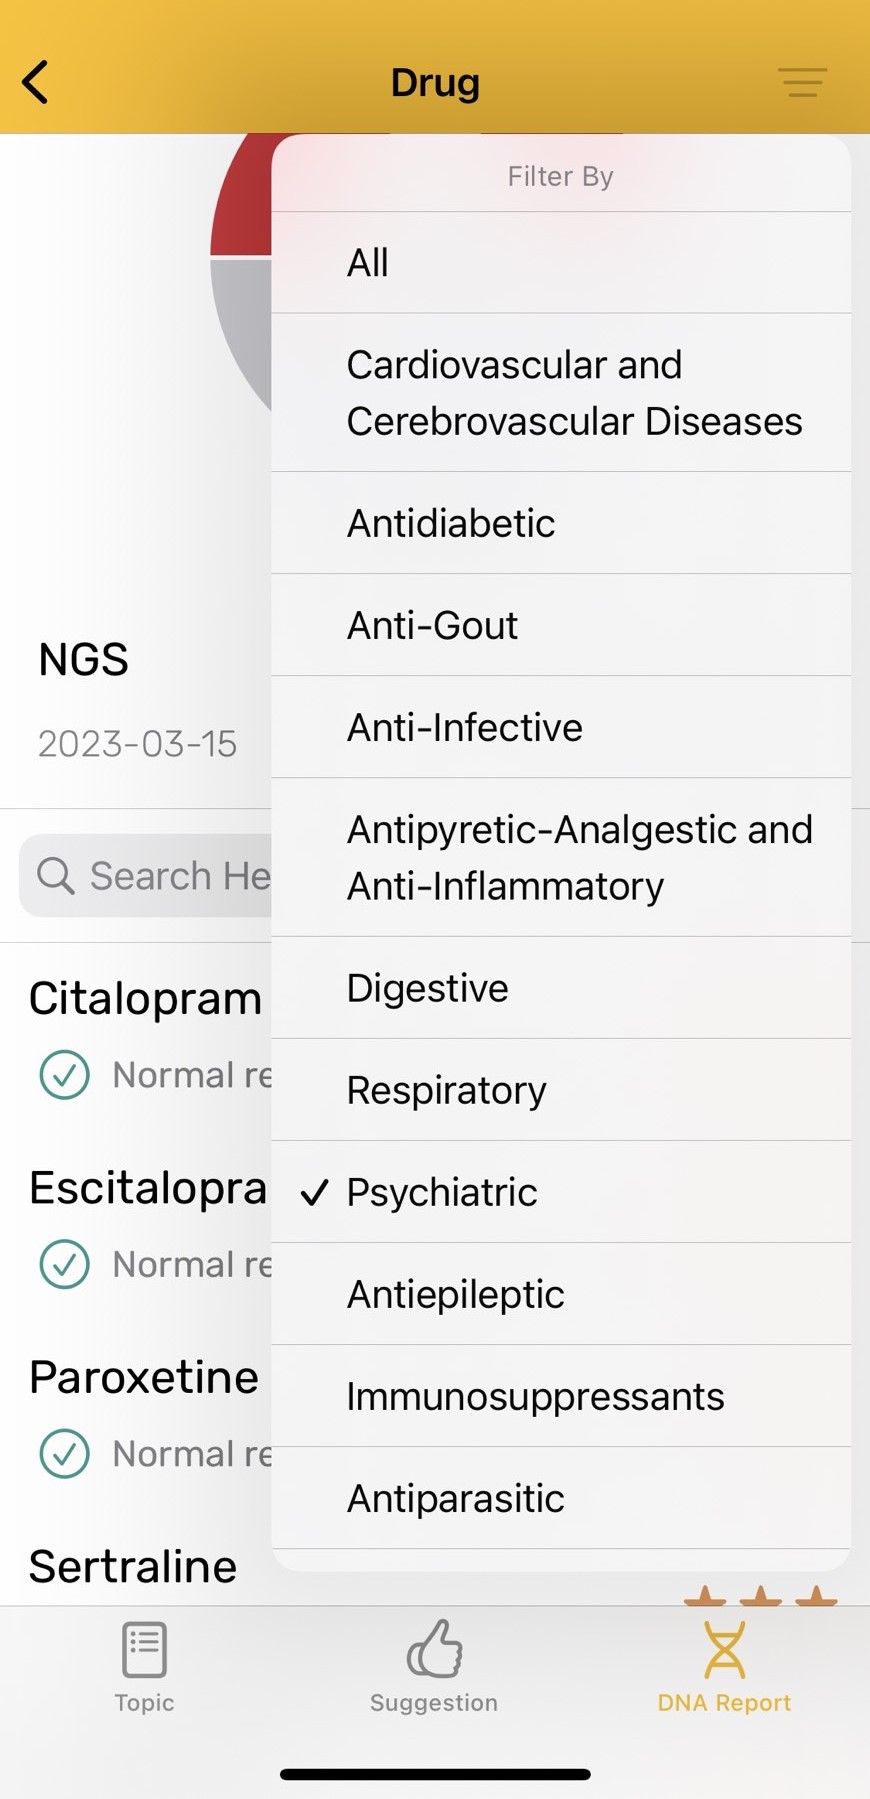
Task: Tap the Topic list icon
Action: click(x=144, y=1650)
